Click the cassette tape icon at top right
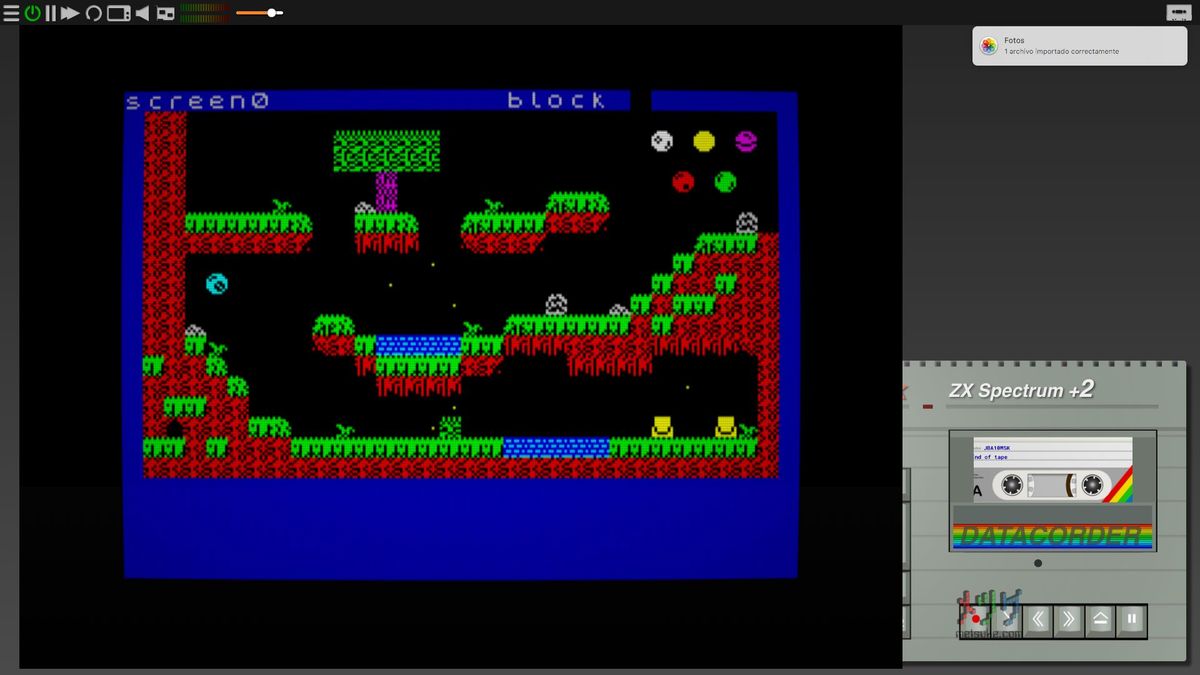The height and width of the screenshot is (675, 1200). coord(1177,12)
